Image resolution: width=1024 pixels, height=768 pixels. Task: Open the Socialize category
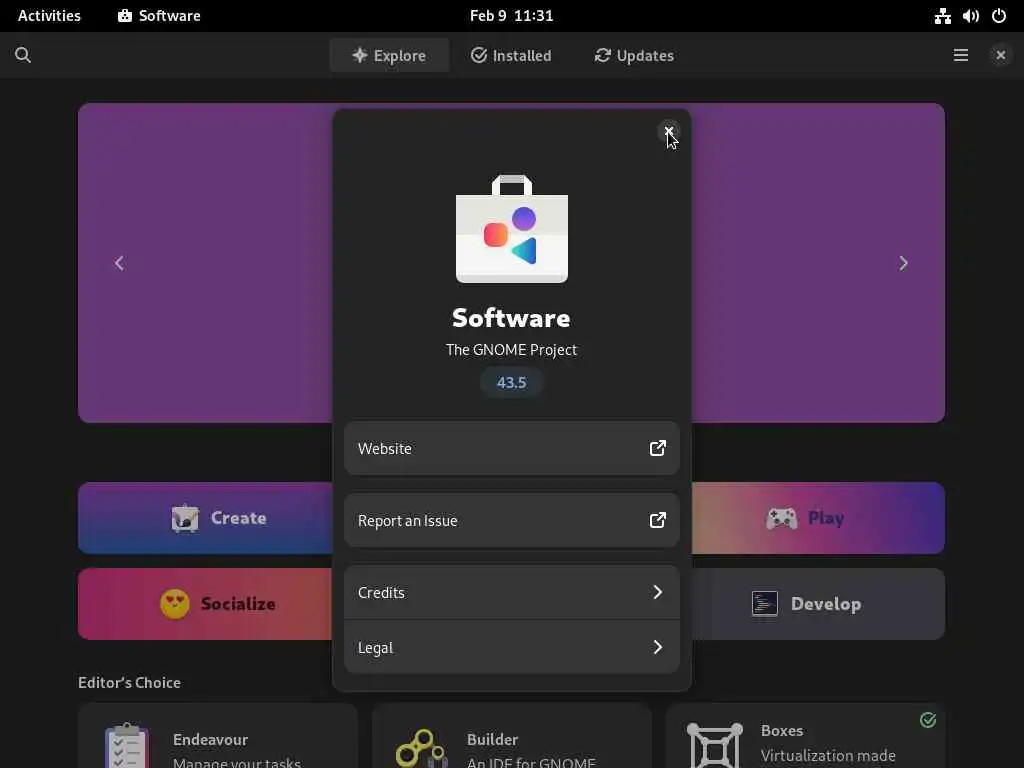point(206,603)
